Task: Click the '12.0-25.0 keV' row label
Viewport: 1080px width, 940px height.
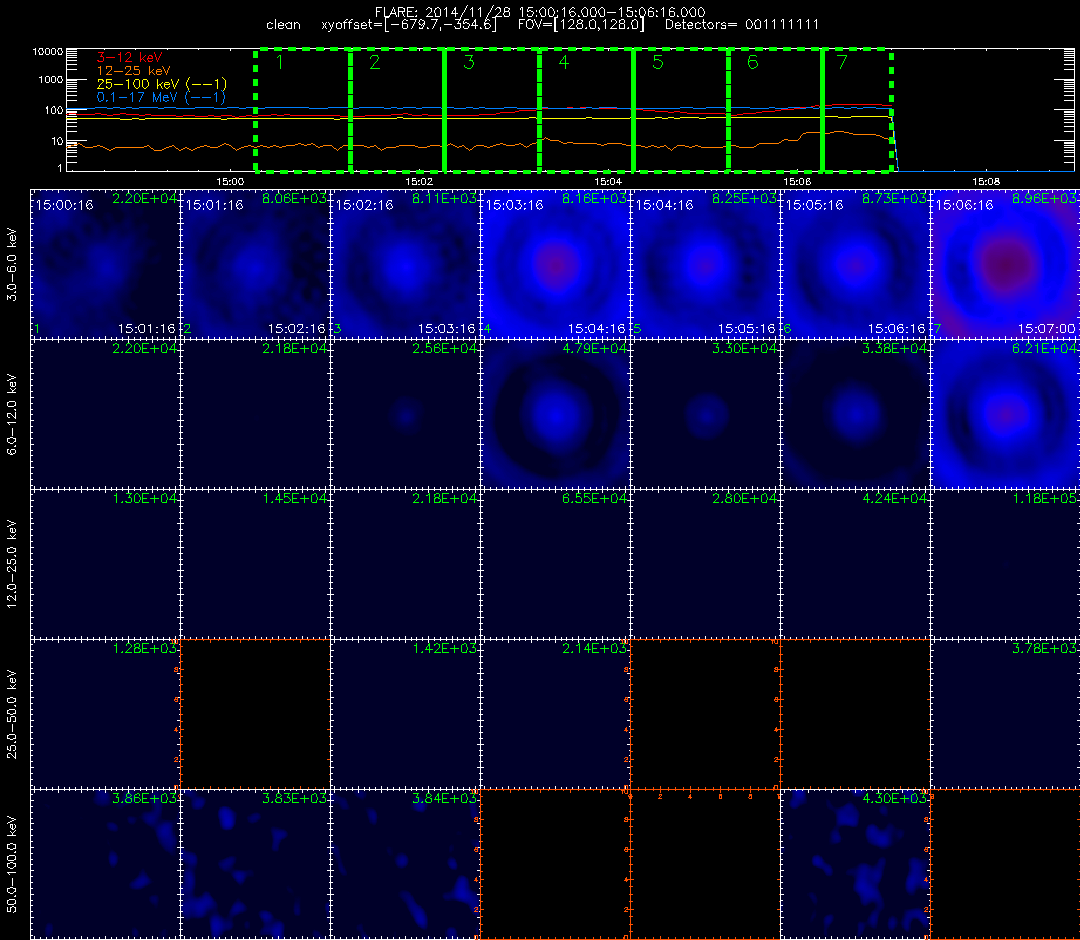Action: 12,564
